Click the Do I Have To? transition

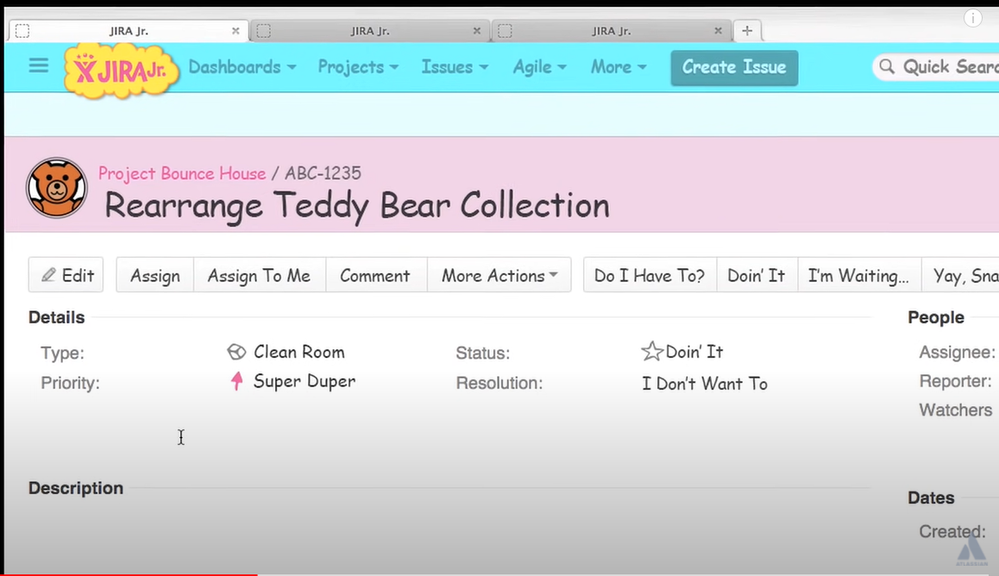[x=649, y=275]
